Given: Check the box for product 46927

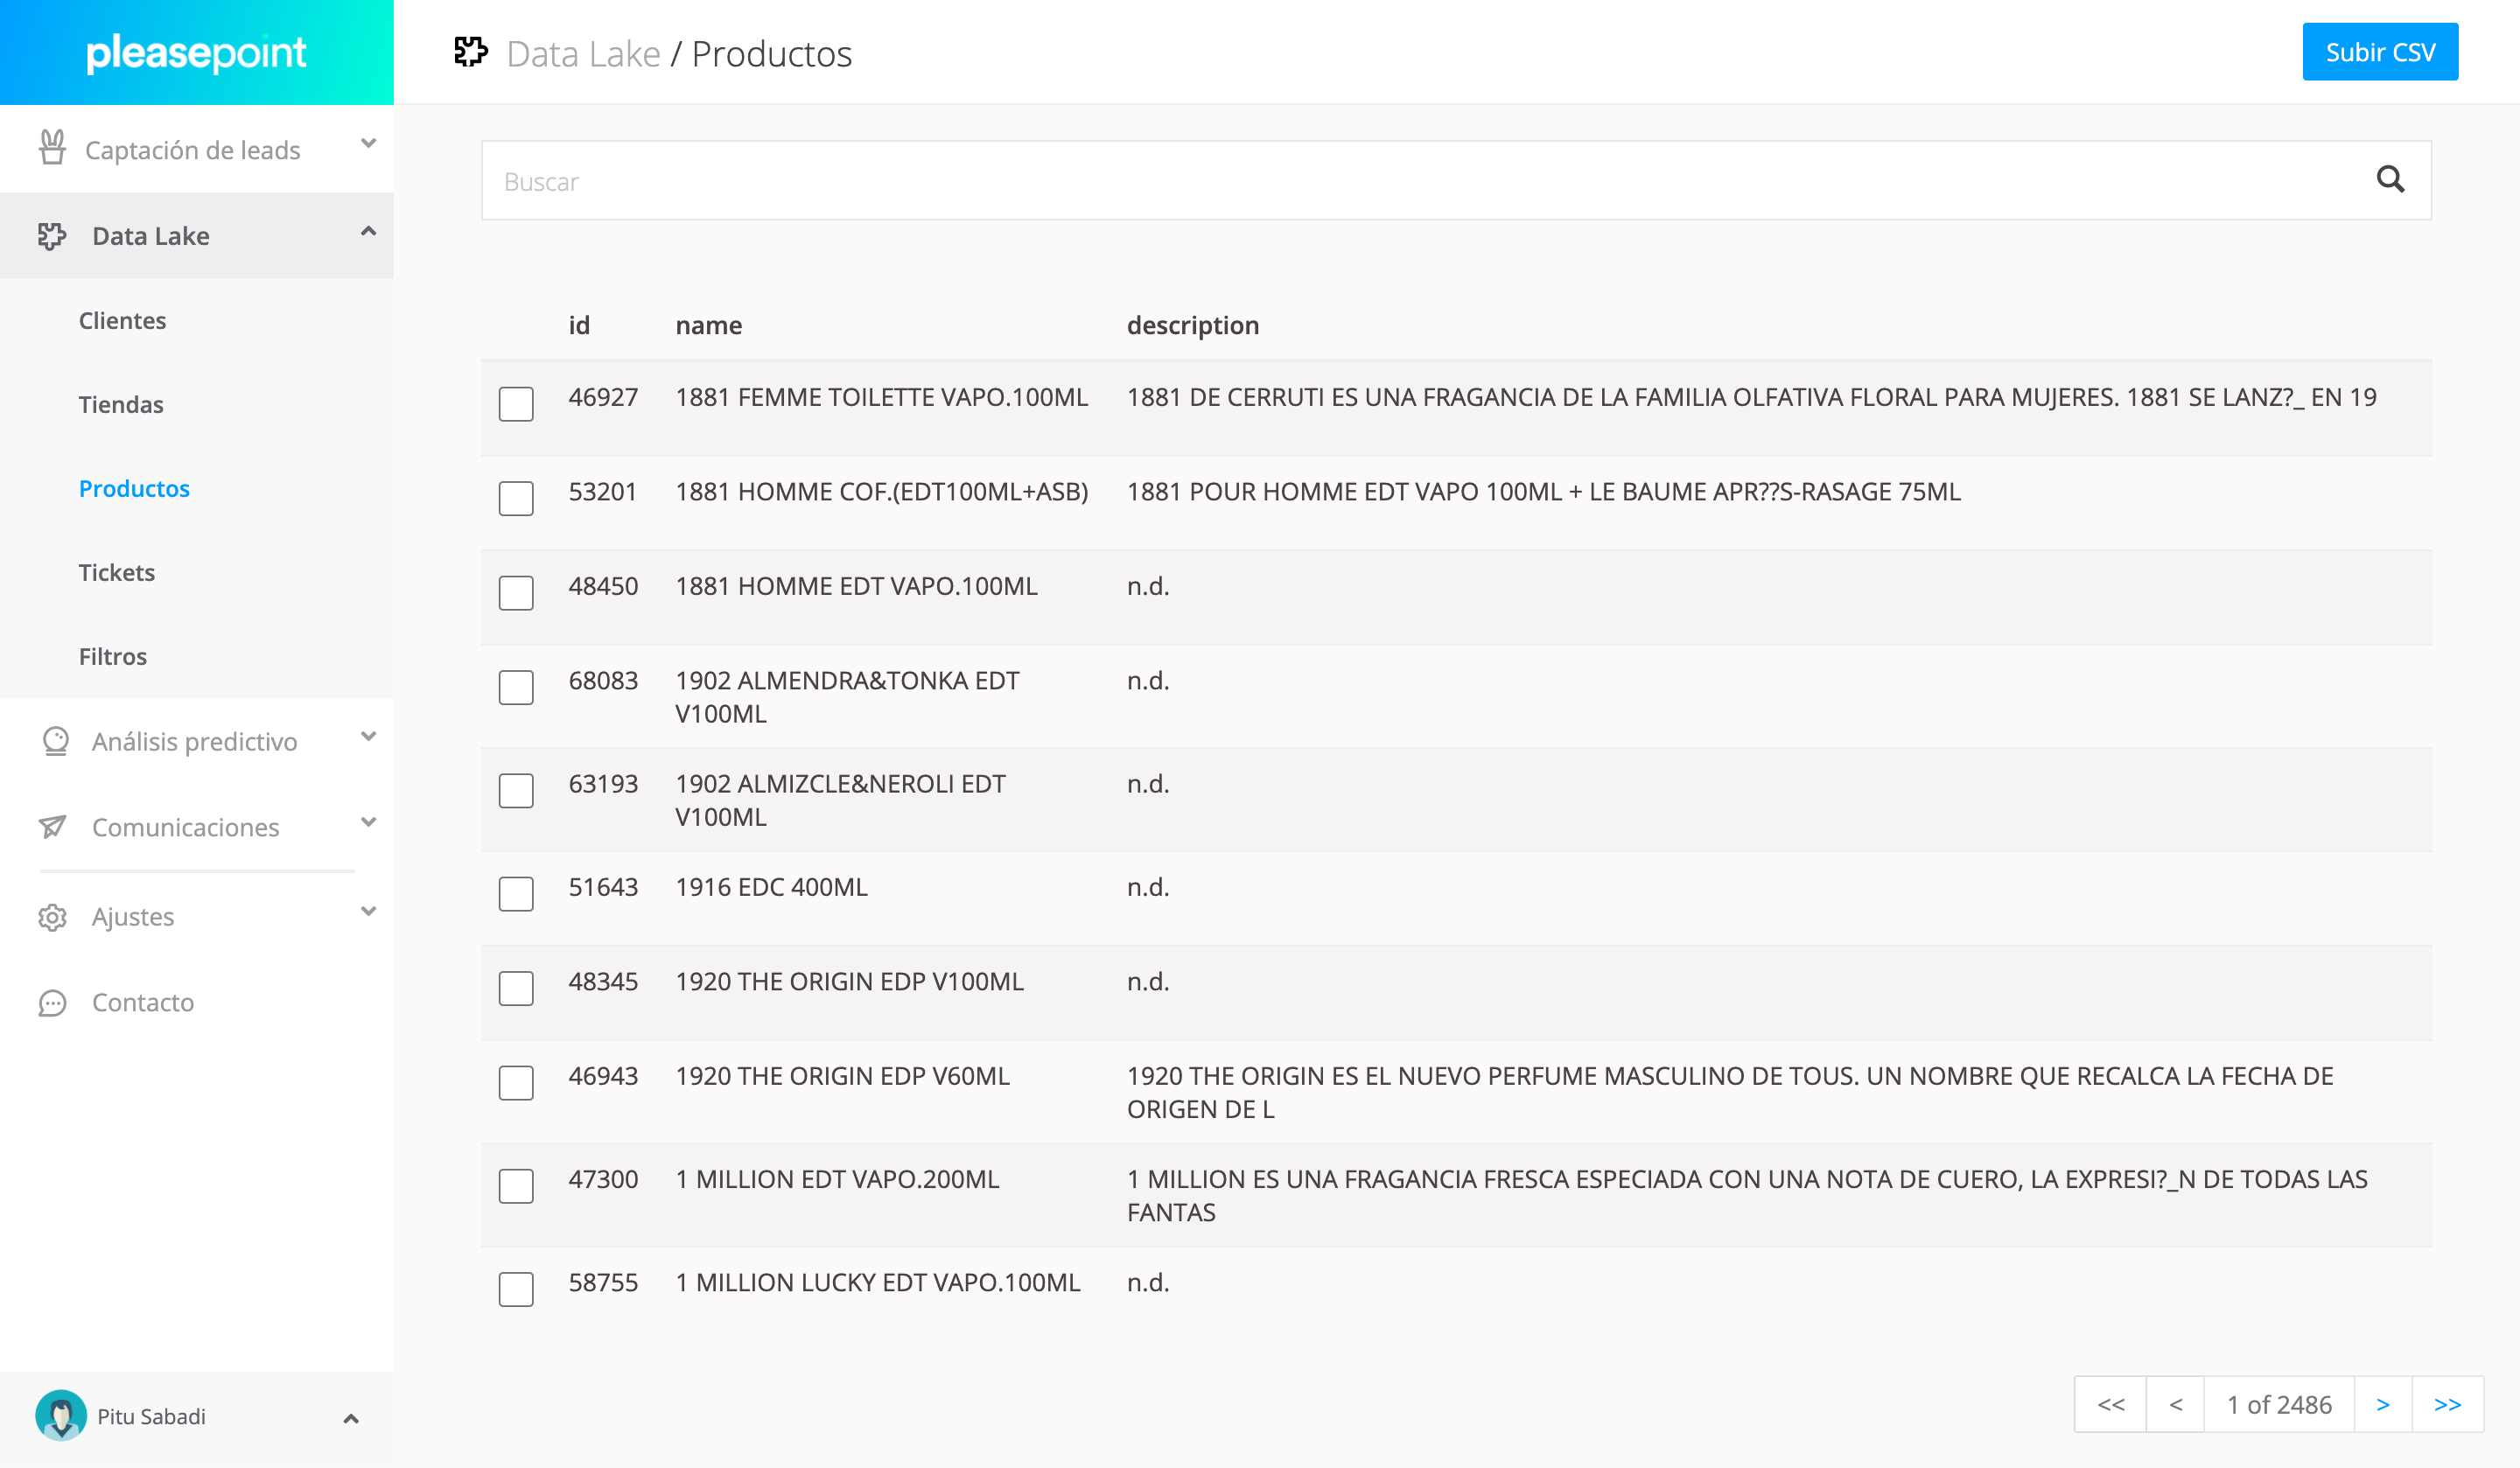Looking at the screenshot, I should point(516,404).
